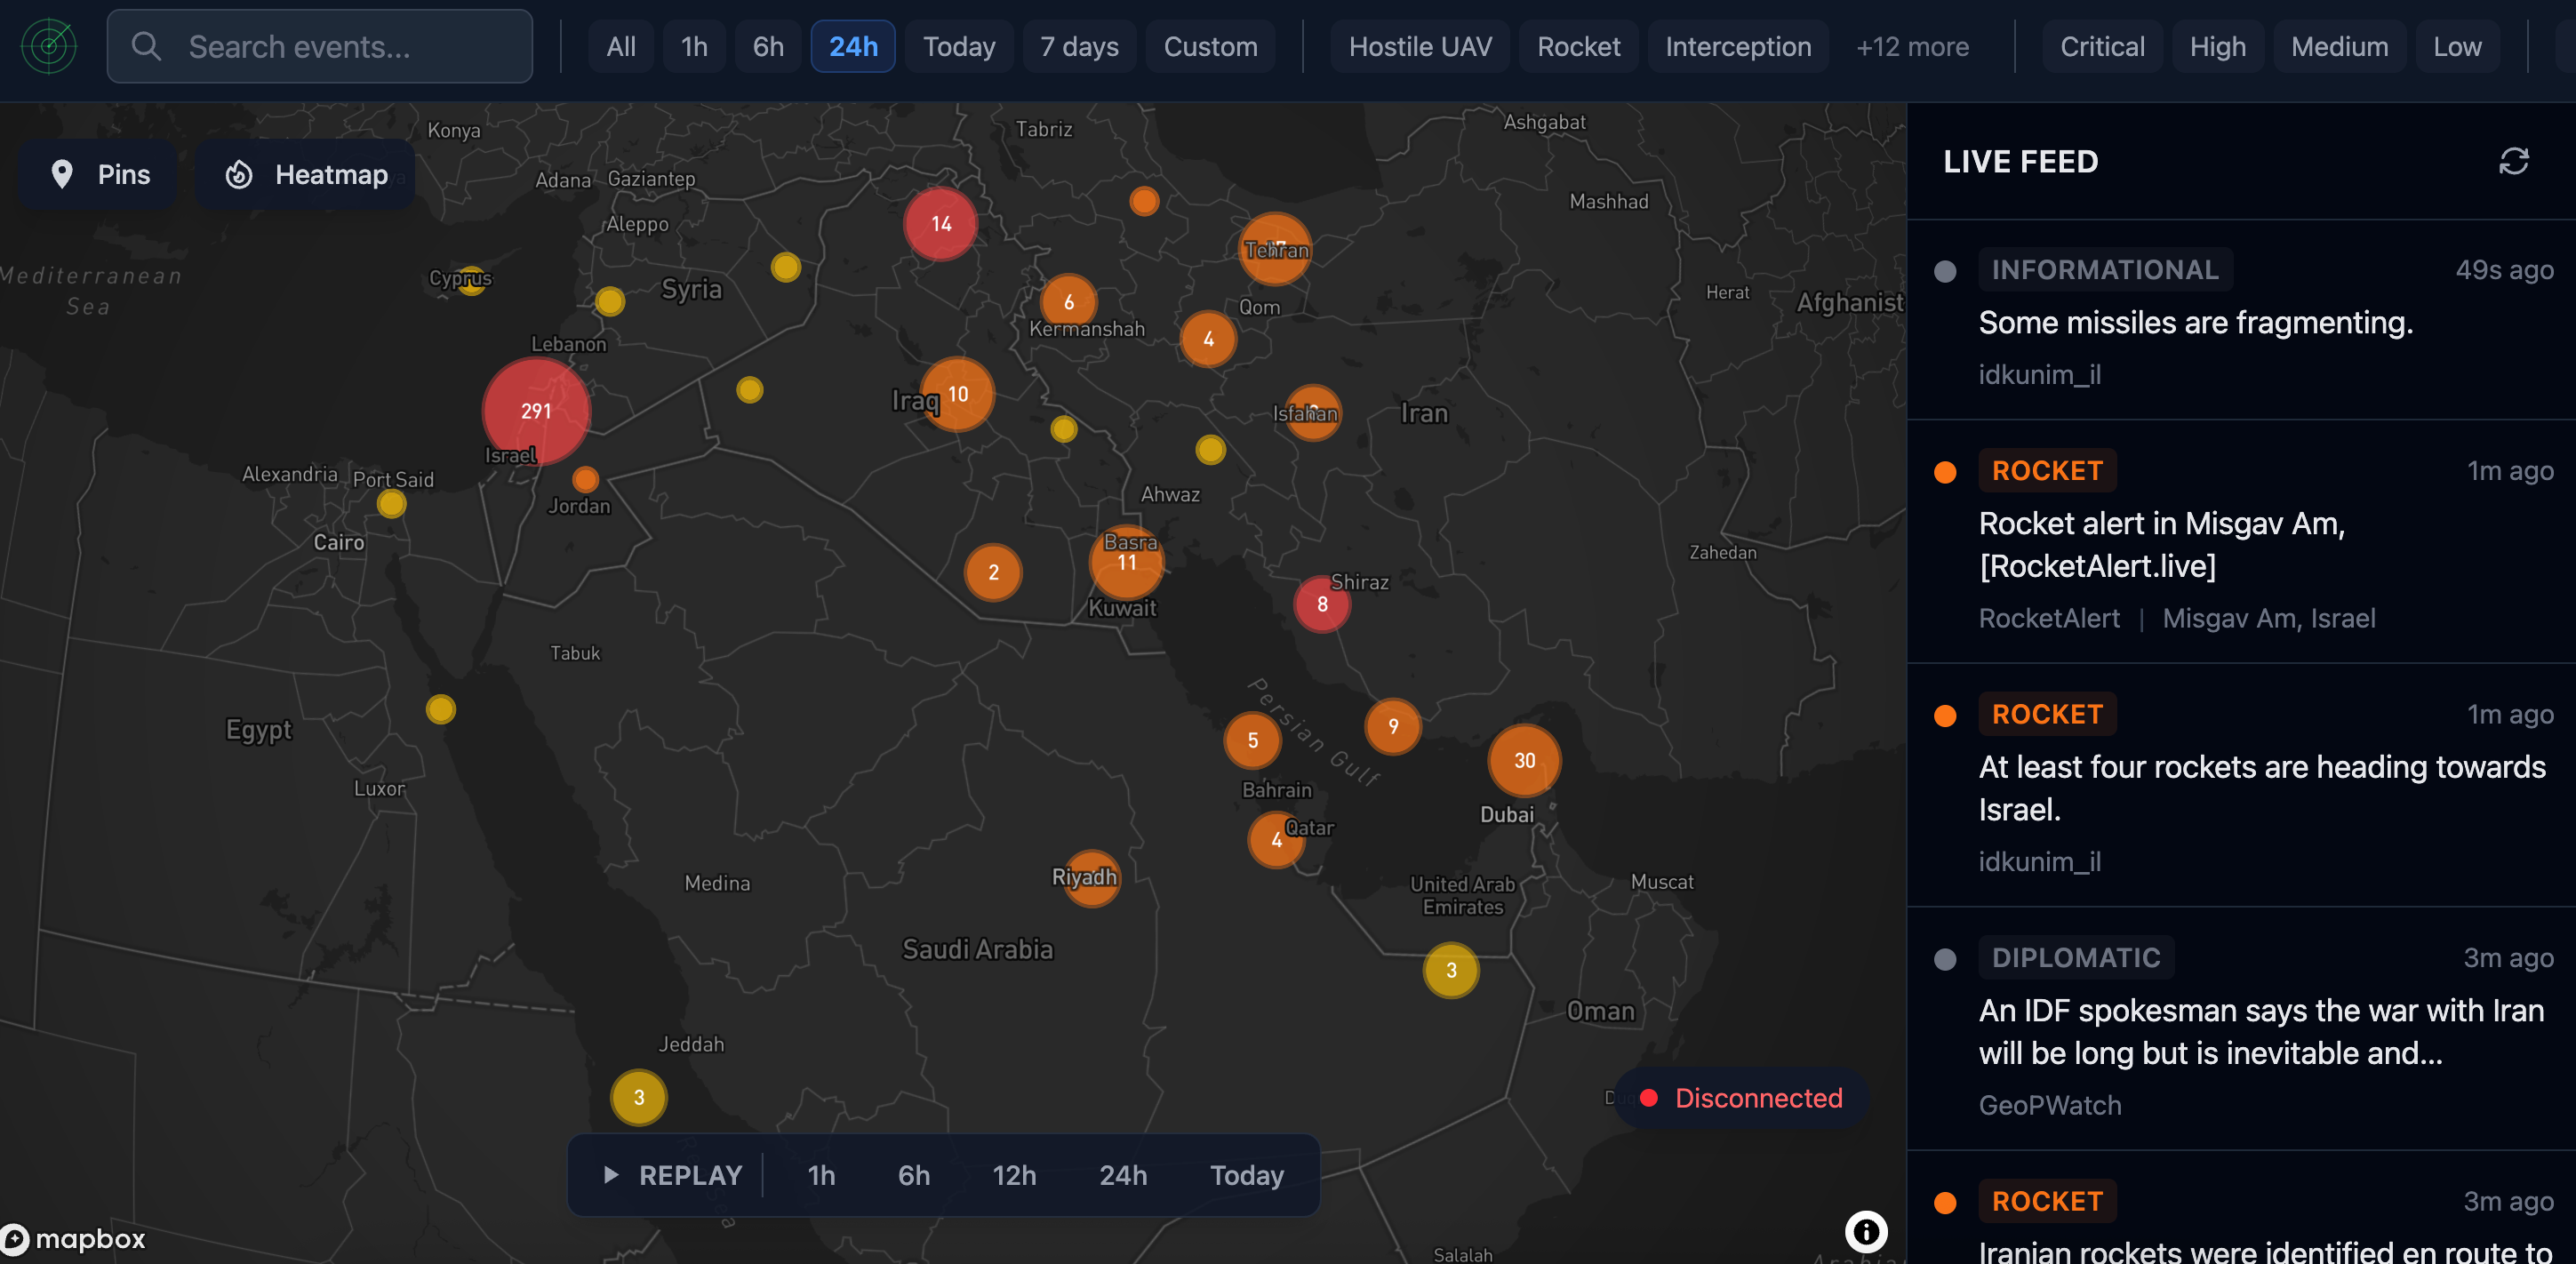This screenshot has width=2576, height=1264.
Task: Set replay range to 12h
Action: pos(1013,1175)
